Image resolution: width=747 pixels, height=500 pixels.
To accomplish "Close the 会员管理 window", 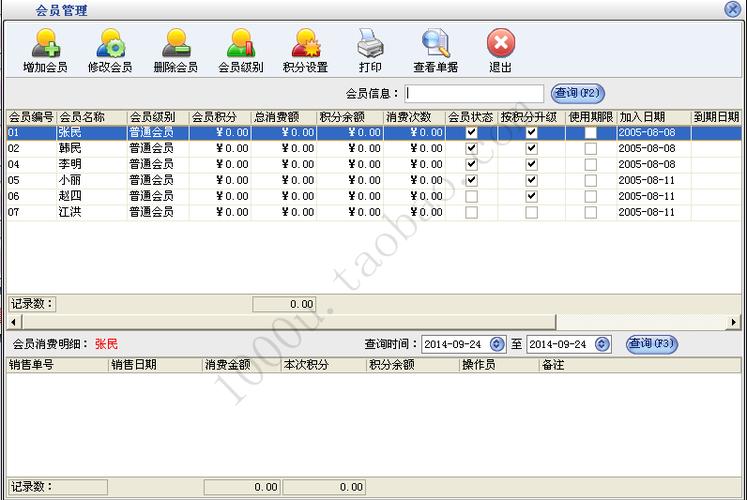I will 732,9.
